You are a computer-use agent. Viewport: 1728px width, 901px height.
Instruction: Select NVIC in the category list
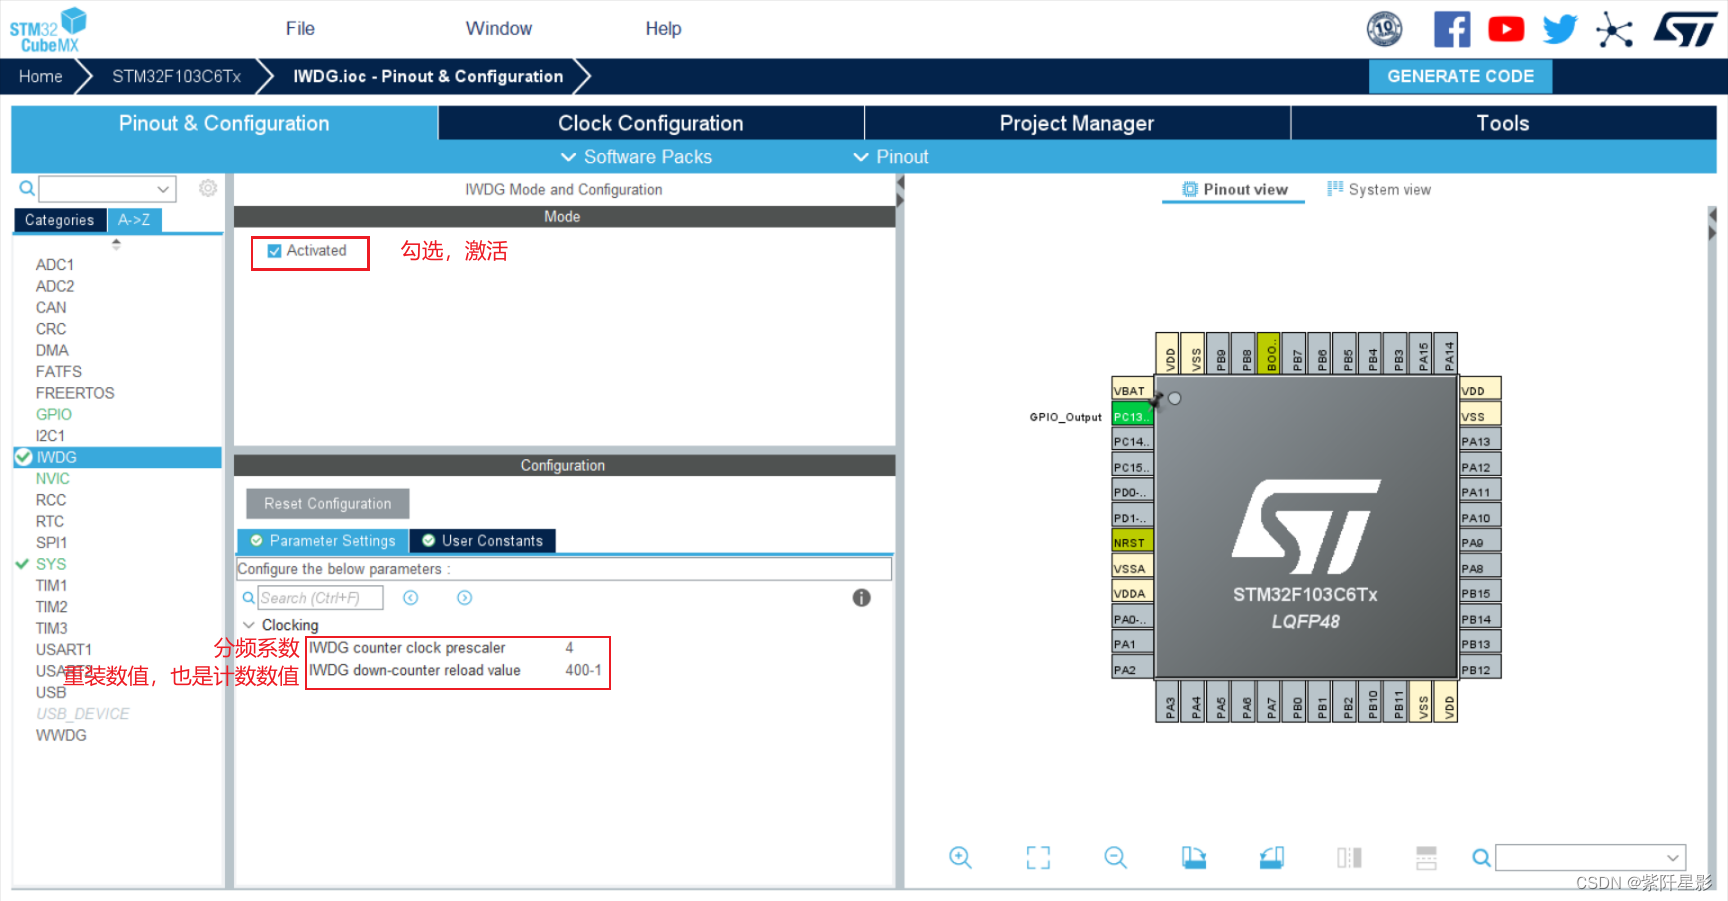(x=53, y=479)
